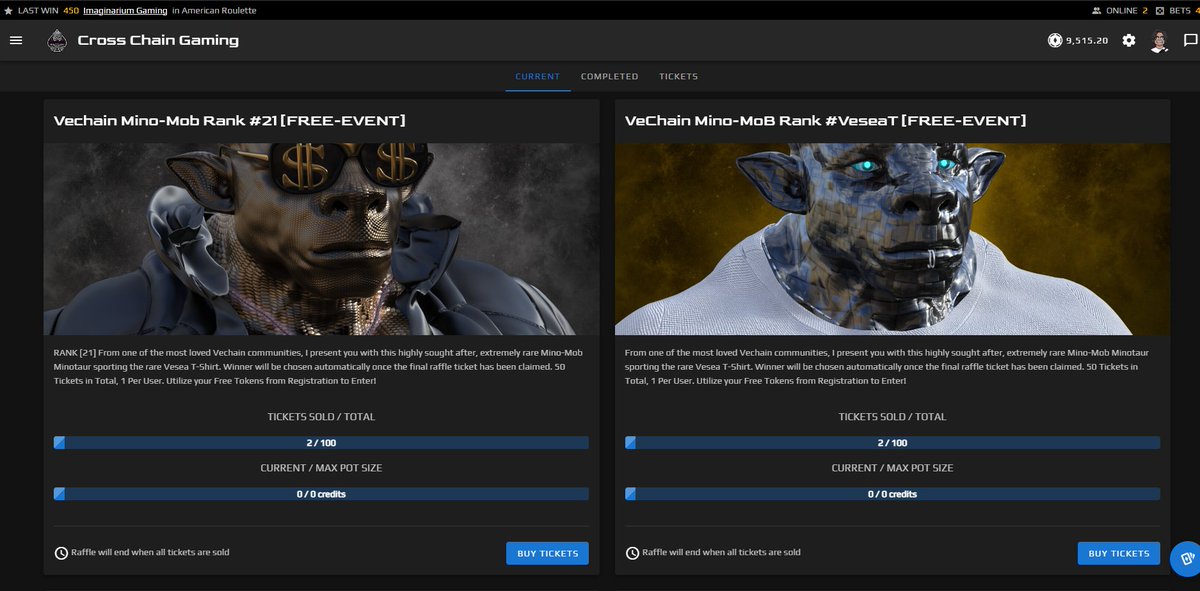Click the bets dice icon
This screenshot has height=591, width=1200.
tap(1159, 10)
